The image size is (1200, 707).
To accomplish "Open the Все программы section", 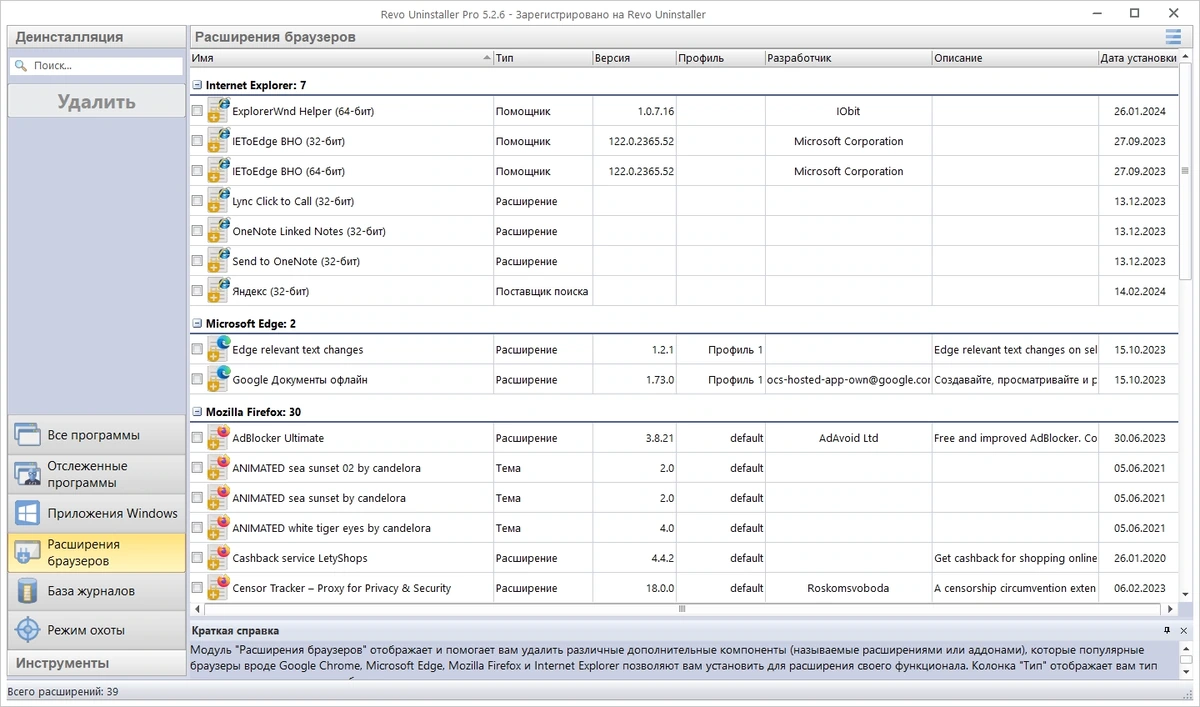I will [x=97, y=435].
